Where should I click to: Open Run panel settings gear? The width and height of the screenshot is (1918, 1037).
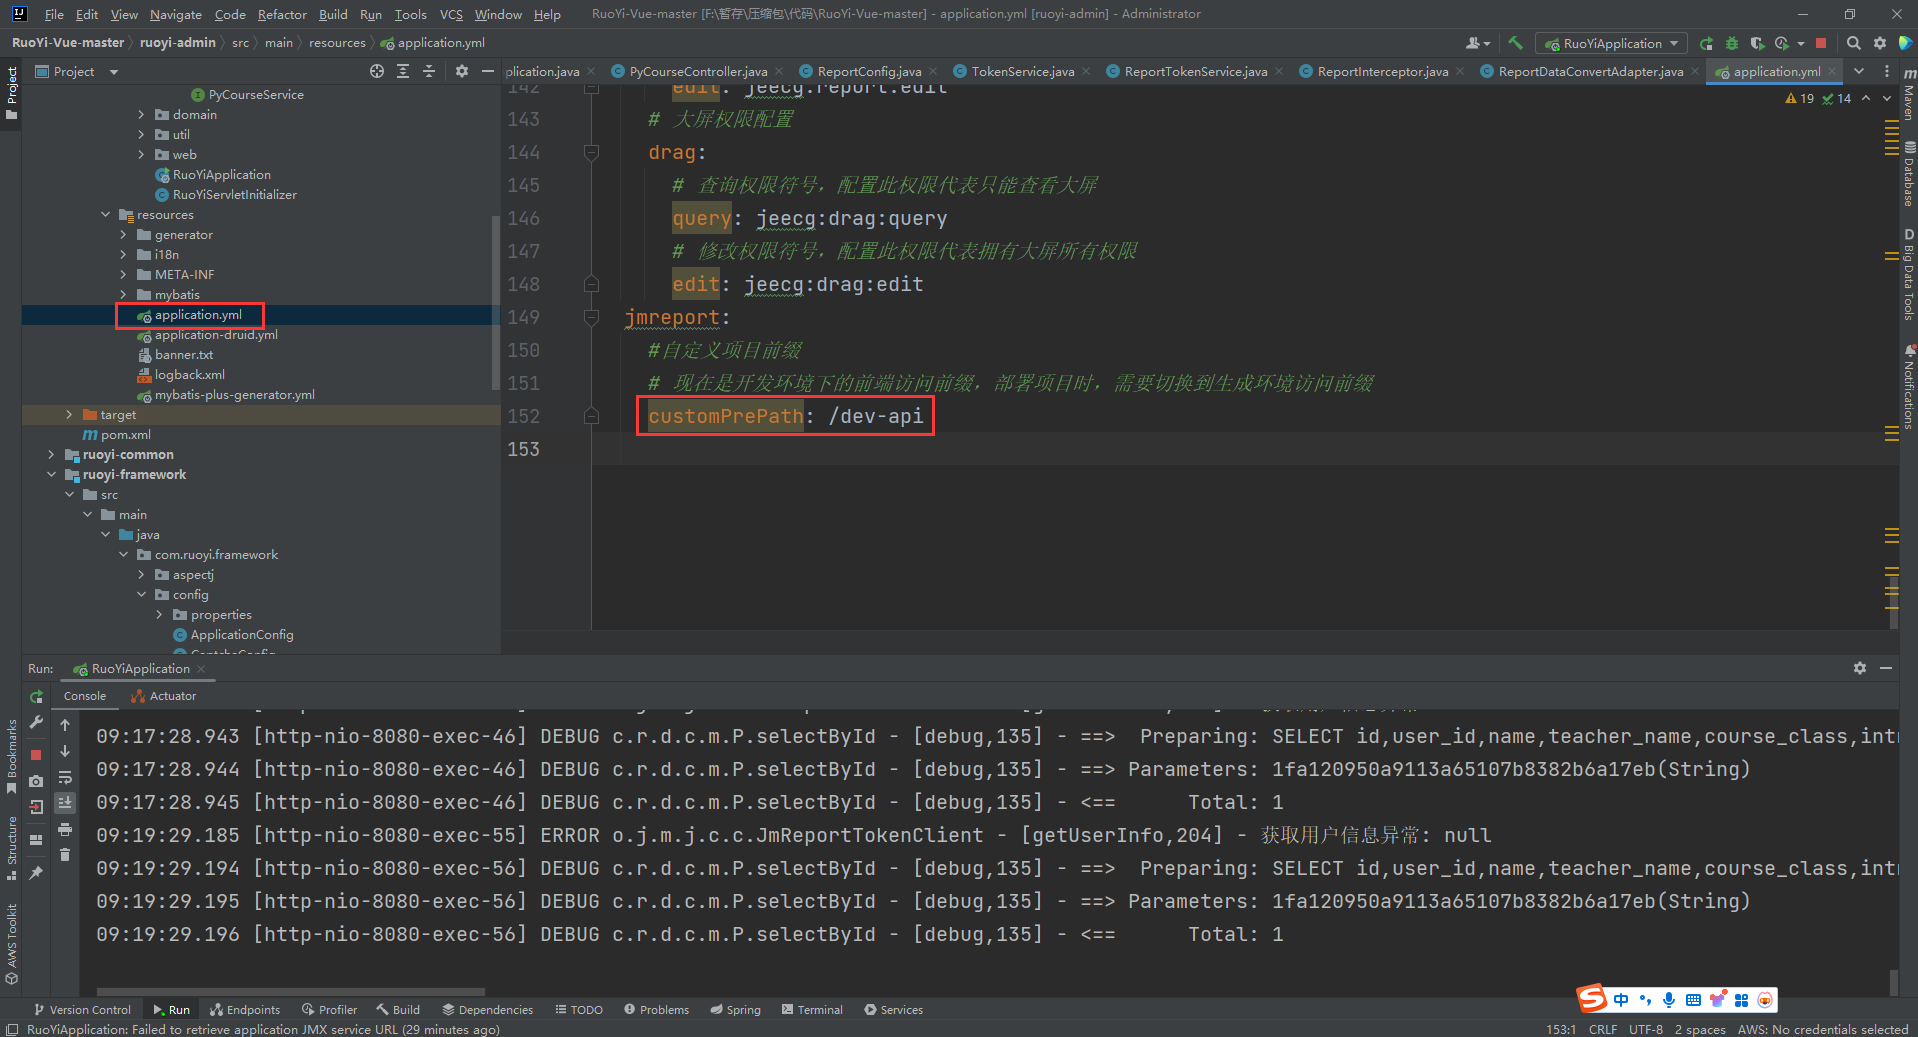point(1860,668)
